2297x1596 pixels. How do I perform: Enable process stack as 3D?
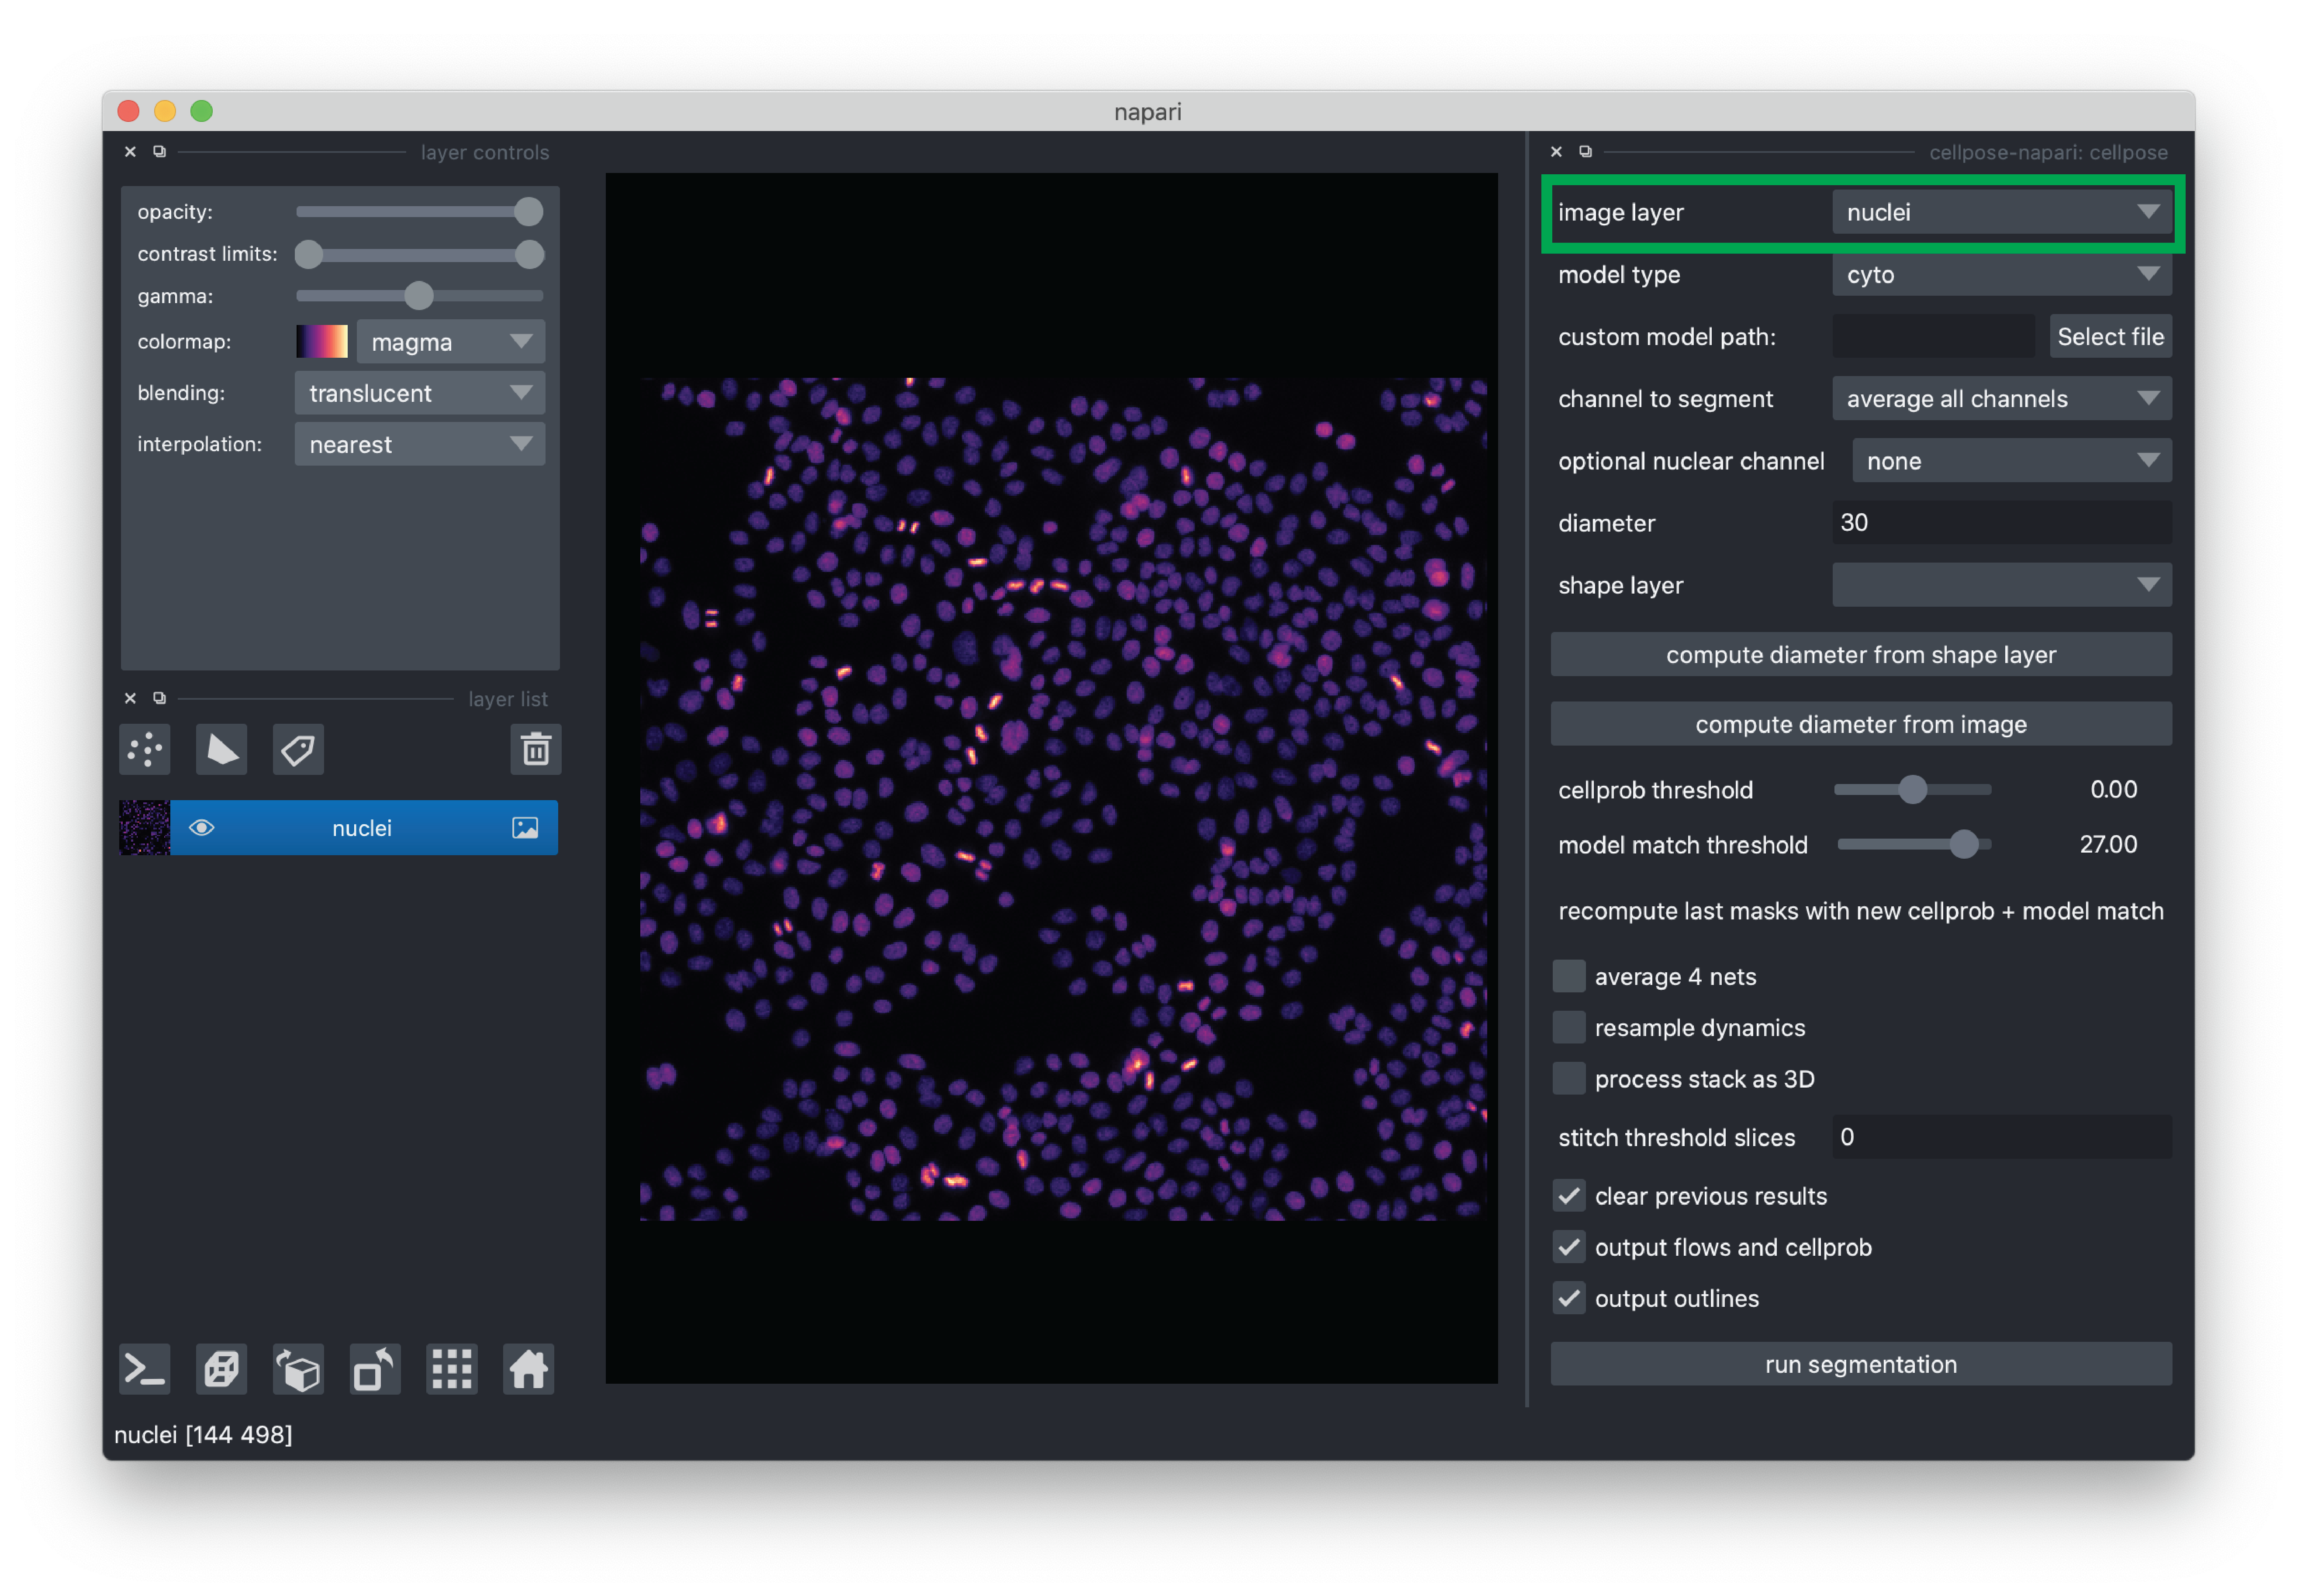[1568, 1078]
